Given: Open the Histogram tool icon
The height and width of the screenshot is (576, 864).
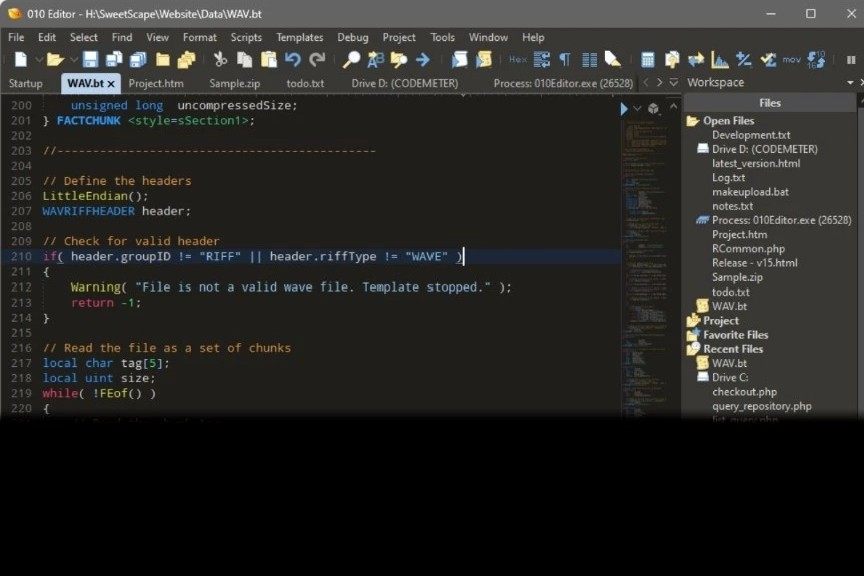Looking at the screenshot, I should point(720,60).
